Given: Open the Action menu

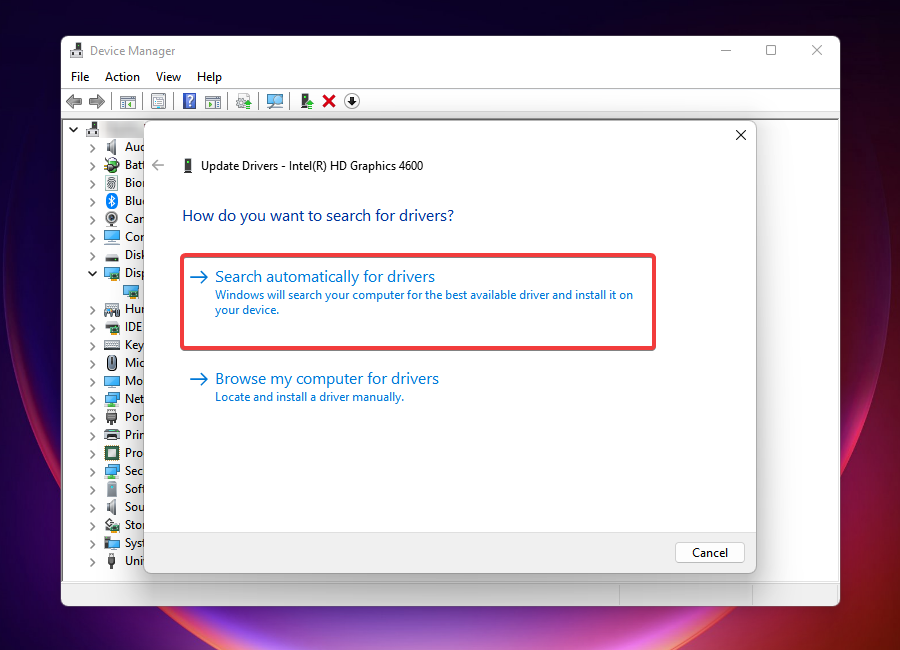Looking at the screenshot, I should [122, 77].
